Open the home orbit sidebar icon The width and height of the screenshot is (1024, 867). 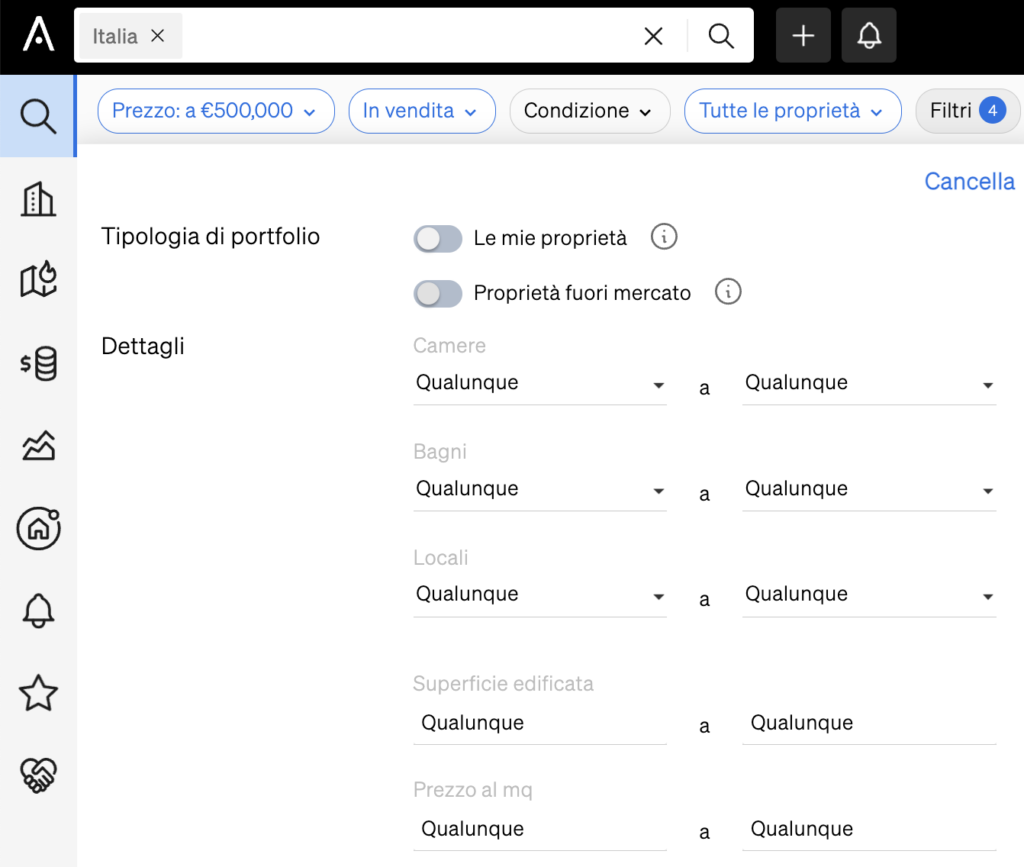coord(39,528)
